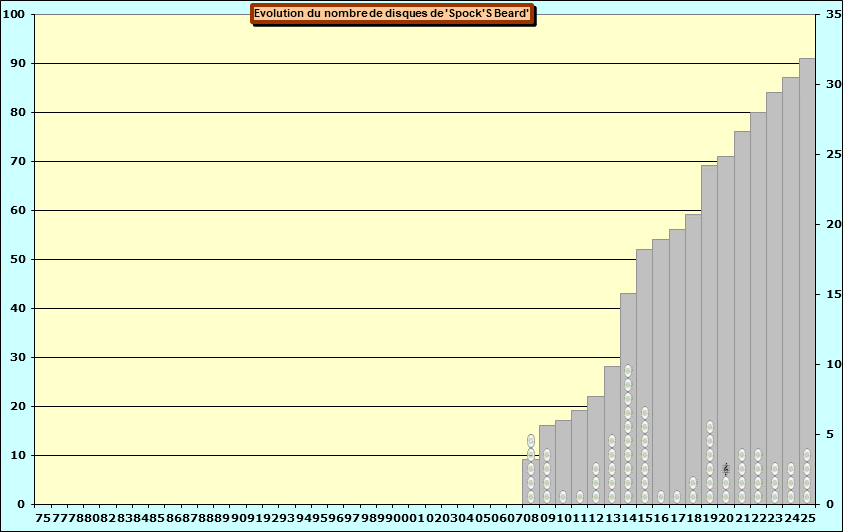Click the axis value '40'
The height and width of the screenshot is (532, 843).
point(18,308)
